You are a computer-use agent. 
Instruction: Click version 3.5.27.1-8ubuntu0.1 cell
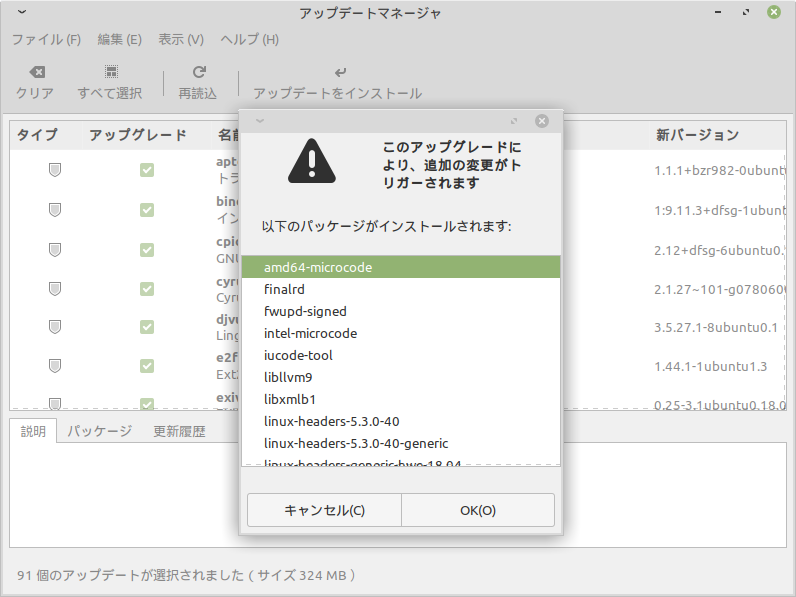pos(716,327)
